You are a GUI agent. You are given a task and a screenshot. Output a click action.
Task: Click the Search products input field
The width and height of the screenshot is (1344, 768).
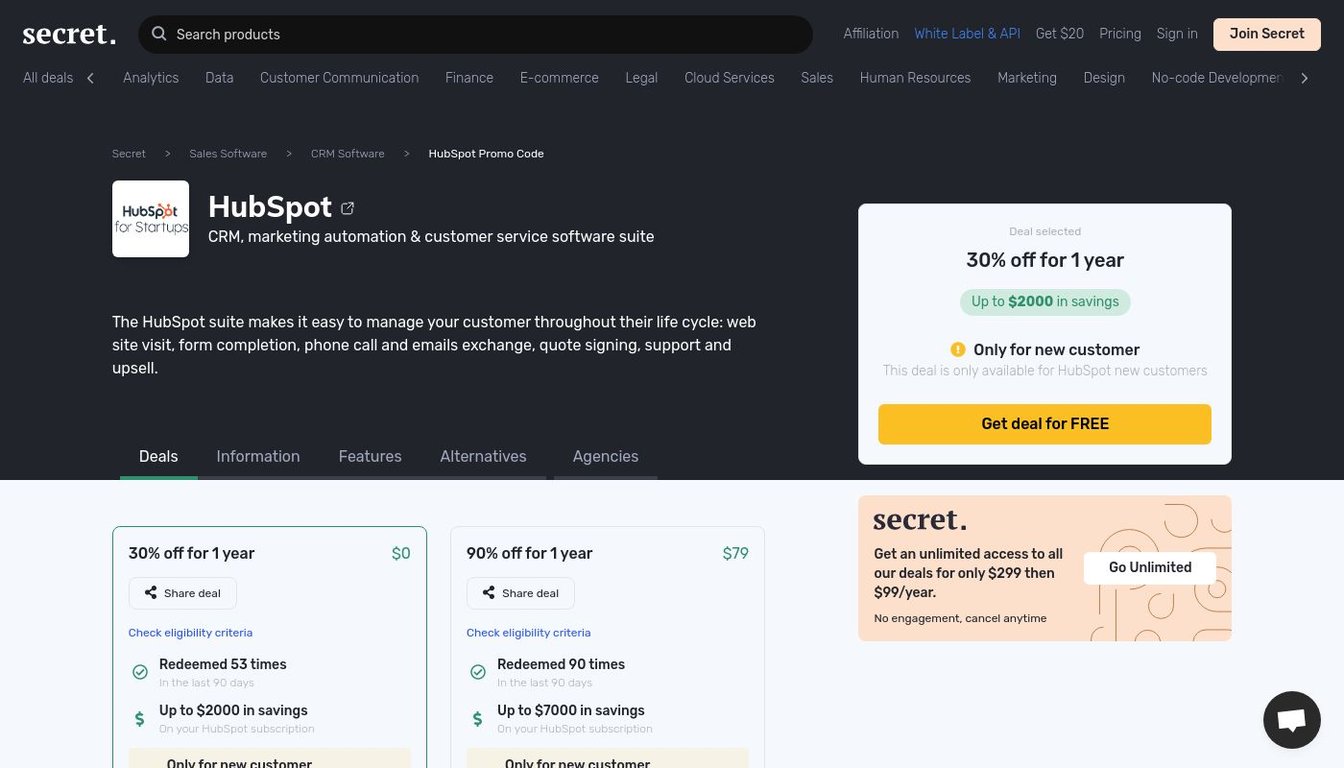point(400,33)
